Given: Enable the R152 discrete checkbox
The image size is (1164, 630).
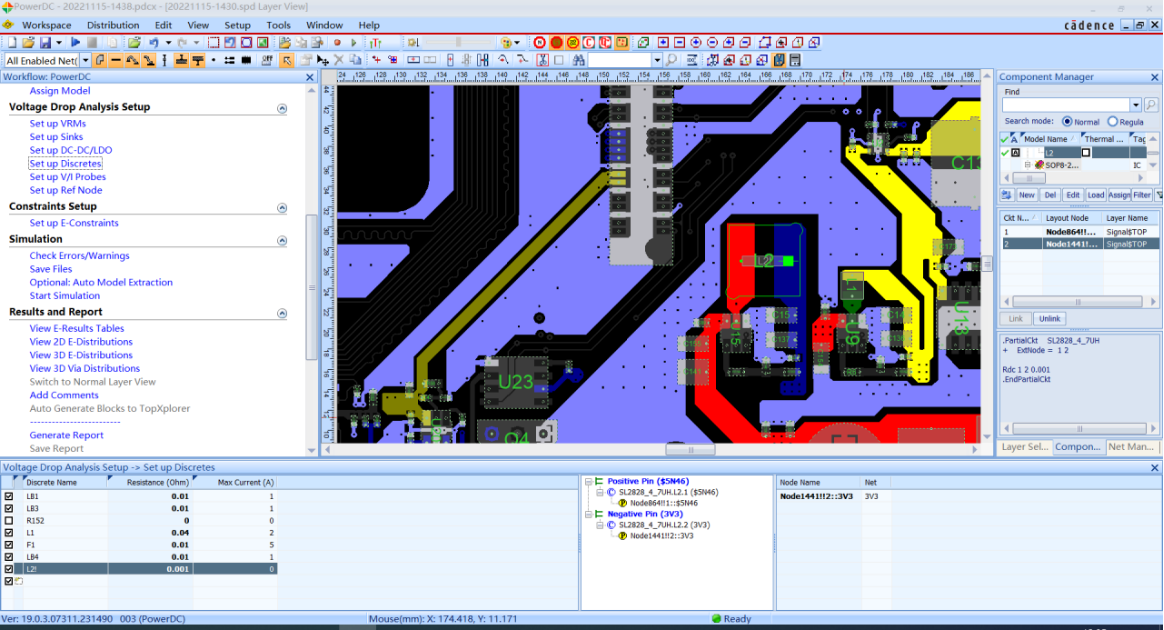Looking at the screenshot, I should [9, 520].
